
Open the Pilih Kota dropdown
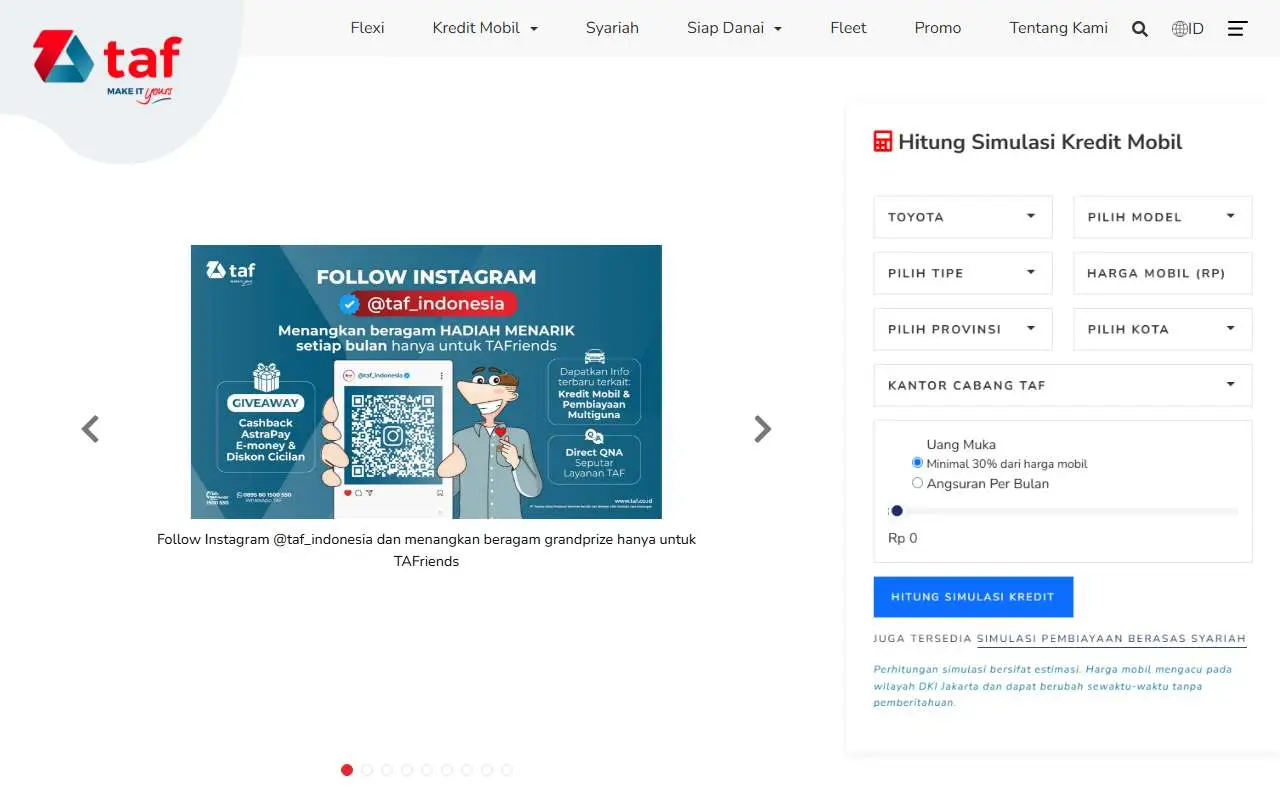pos(1163,329)
